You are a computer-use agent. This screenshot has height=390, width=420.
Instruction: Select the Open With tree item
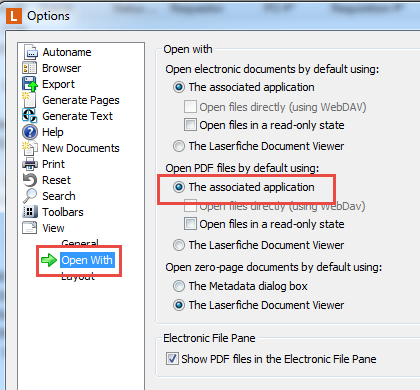(87, 260)
